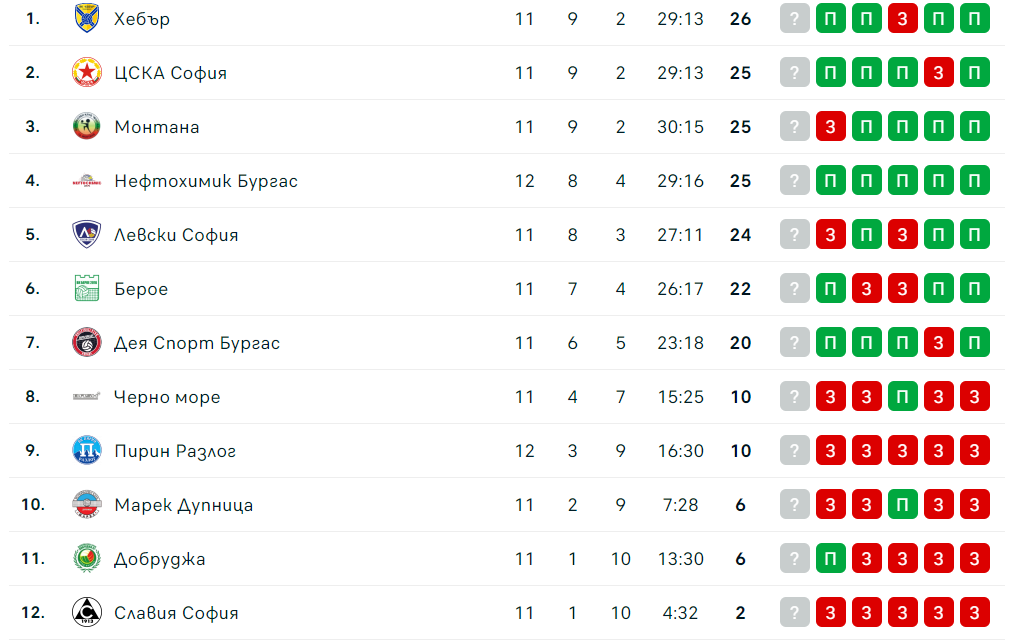Screen dimensions: 1013x641
Task: Click the Монтана club crest
Action: [87, 127]
